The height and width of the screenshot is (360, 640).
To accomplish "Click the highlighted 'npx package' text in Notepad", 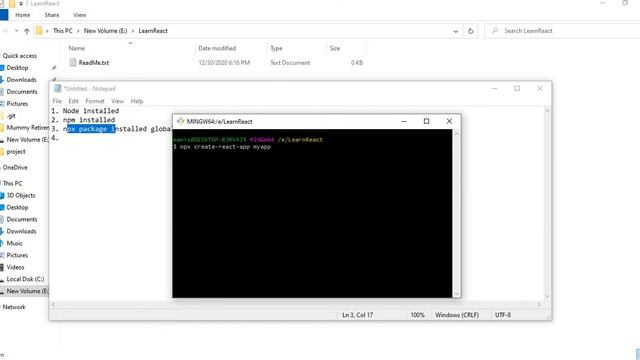I will (91, 129).
